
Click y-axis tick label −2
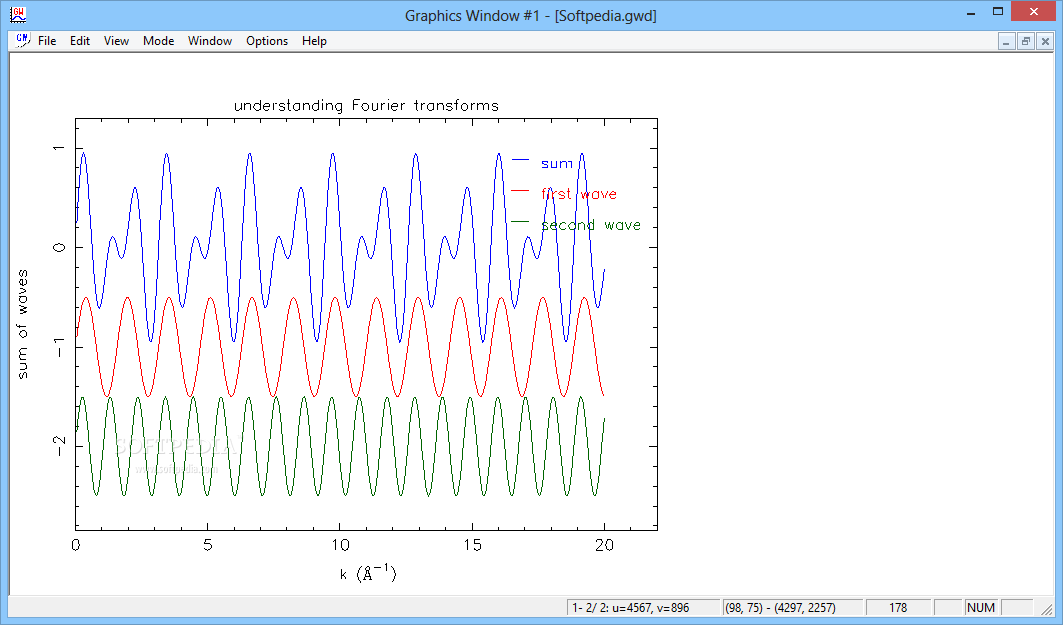coord(60,445)
